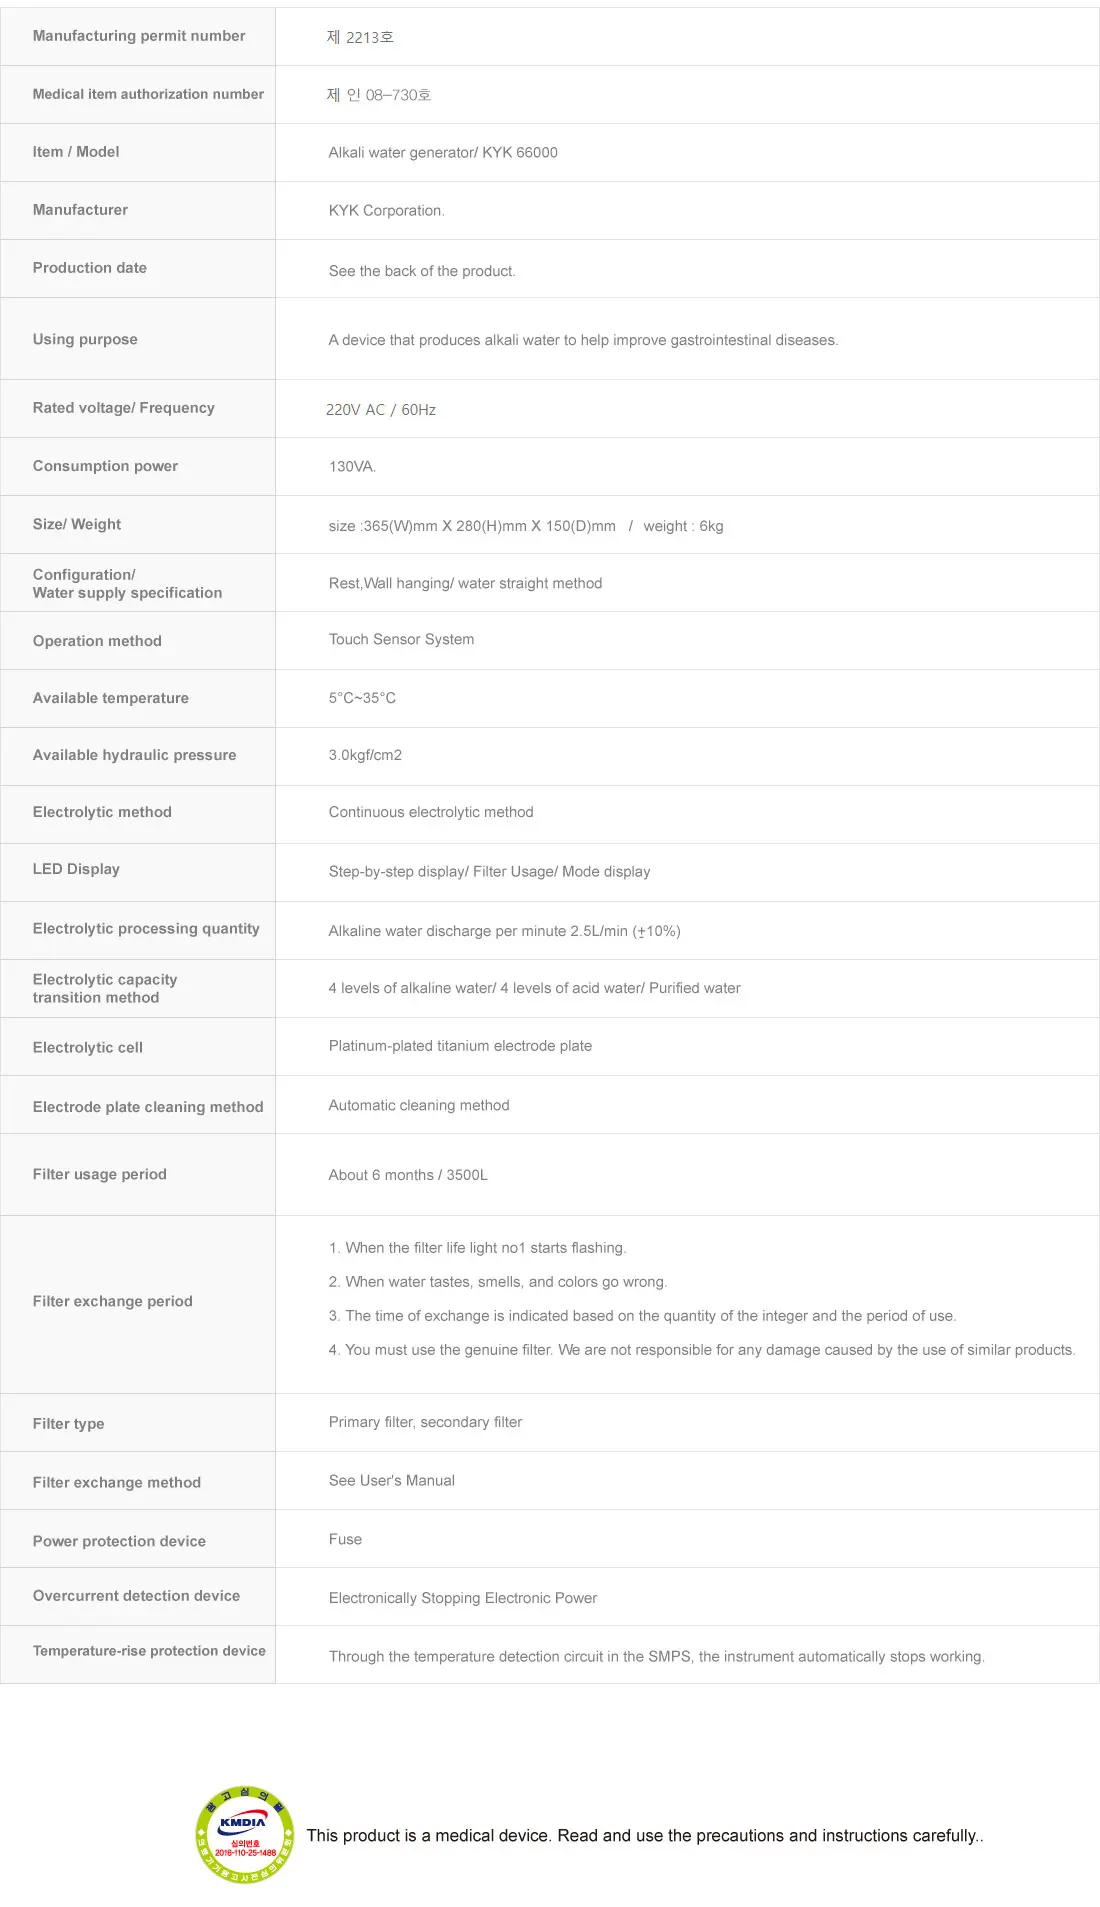
Task: Click the LED Display row label
Action: [x=76, y=869]
